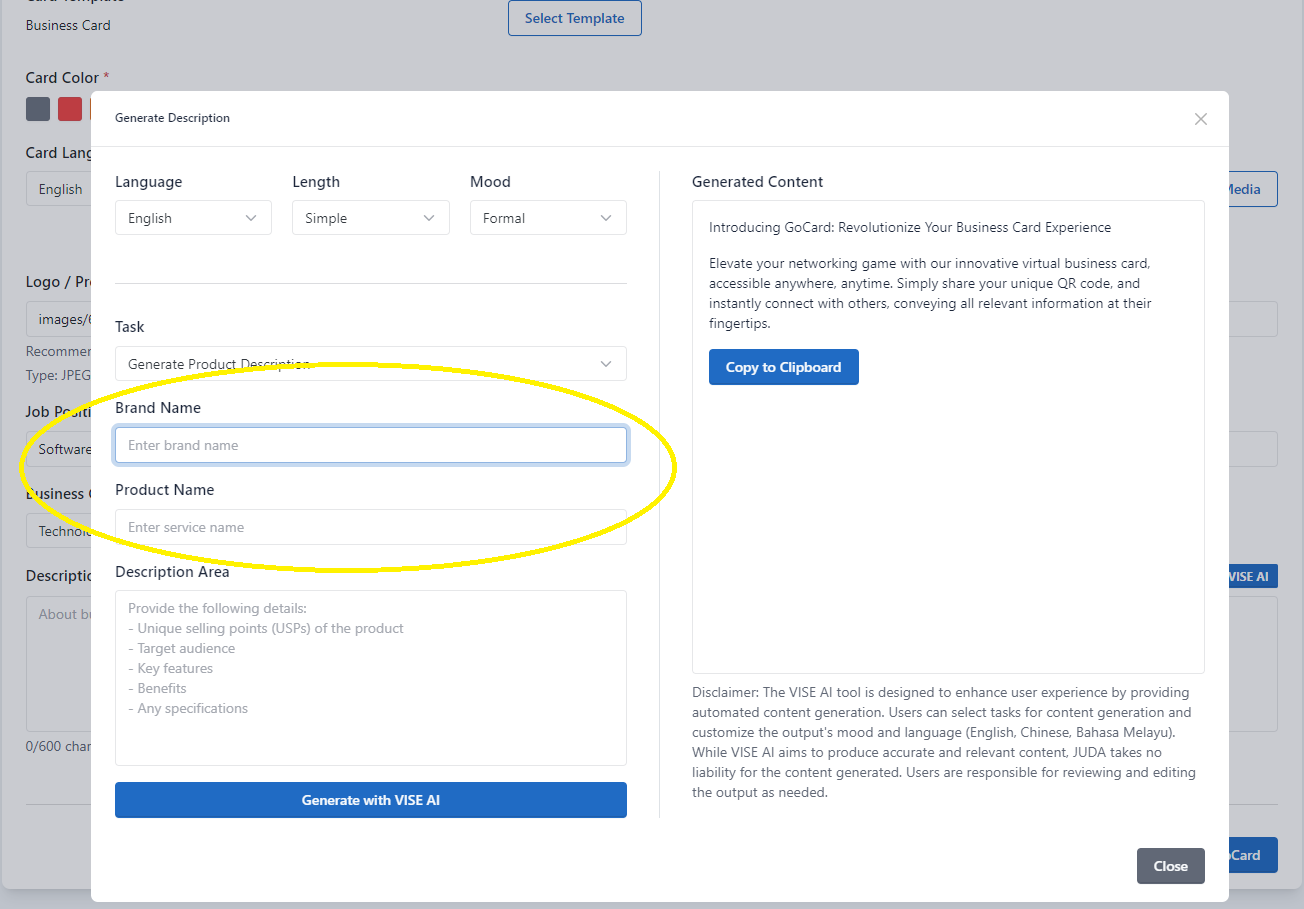Click the gray Close button
The width and height of the screenshot is (1304, 909).
(x=1170, y=866)
